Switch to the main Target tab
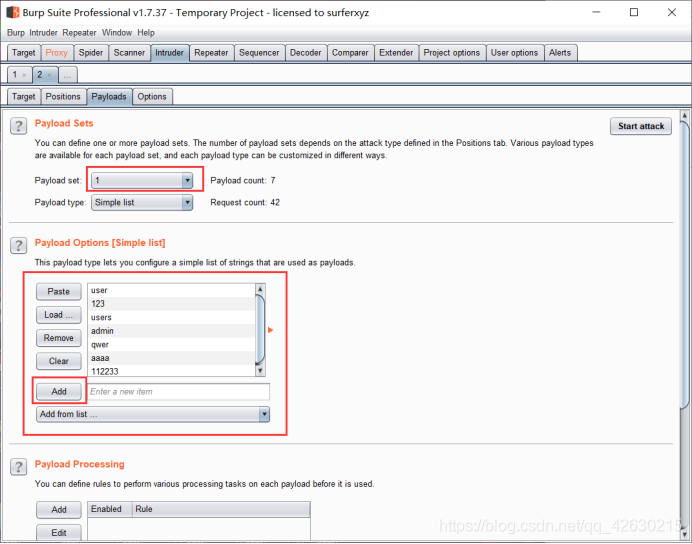Screen dimensions: 692x544 click(x=24, y=53)
